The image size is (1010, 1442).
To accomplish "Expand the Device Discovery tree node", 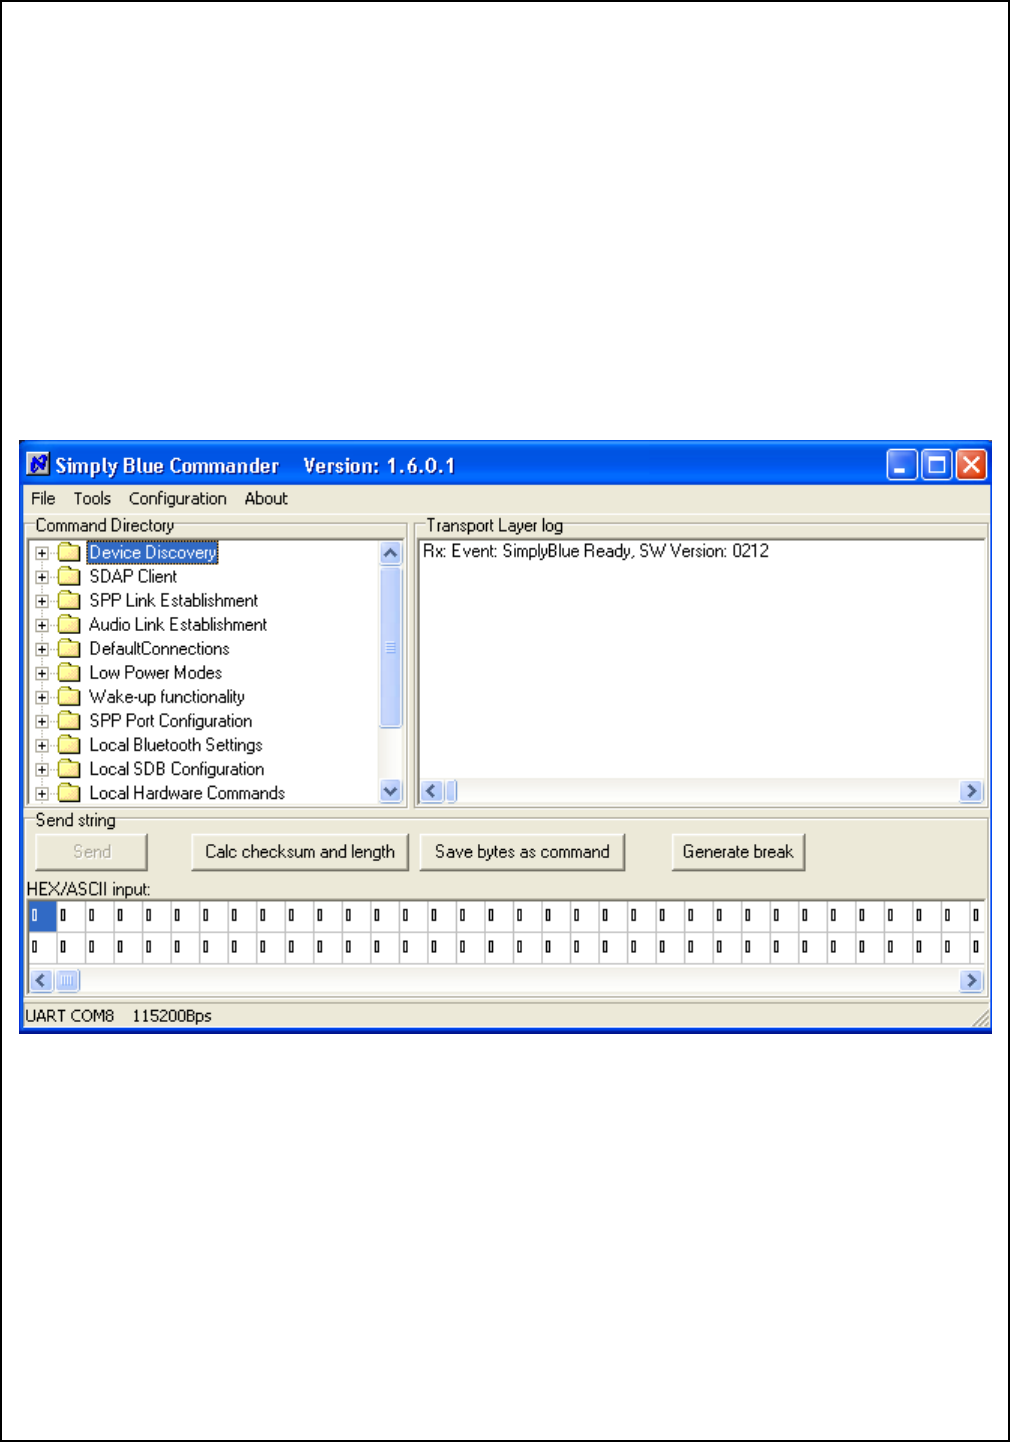I will tap(42, 553).
